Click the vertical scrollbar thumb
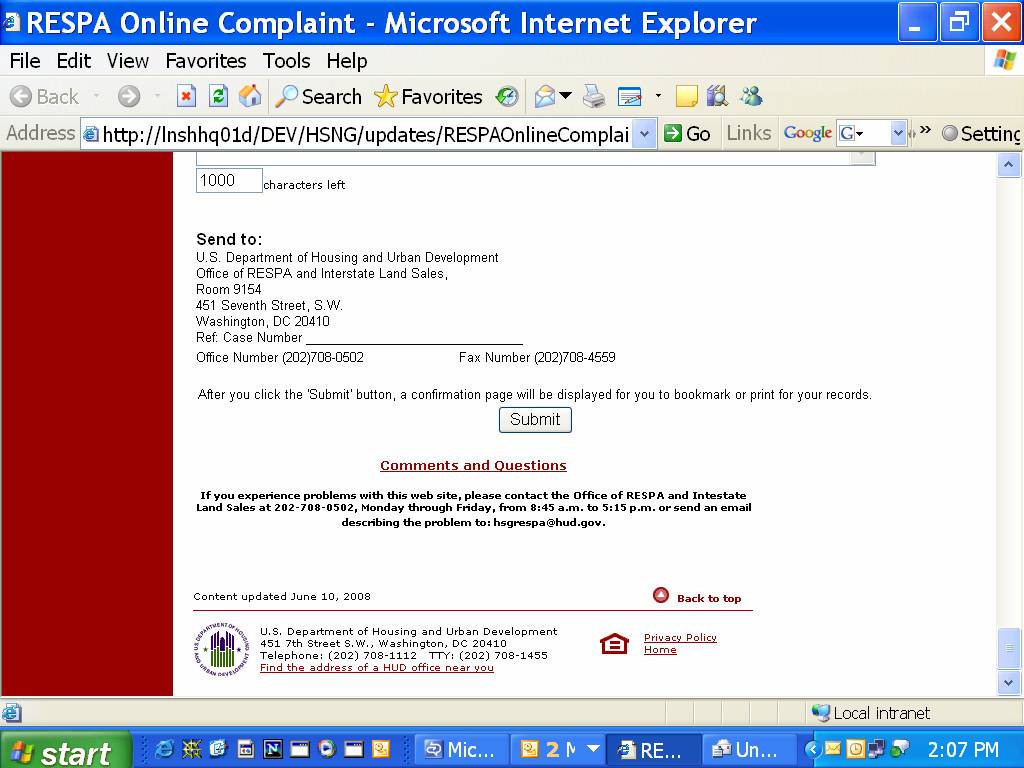Screen dimensions: 1024x768 tap(1008, 648)
